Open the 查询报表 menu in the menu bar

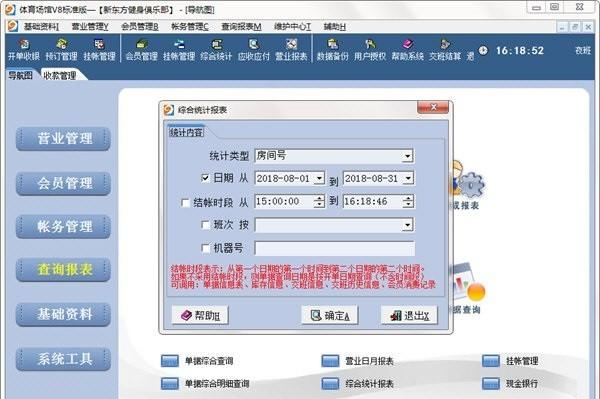241,27
